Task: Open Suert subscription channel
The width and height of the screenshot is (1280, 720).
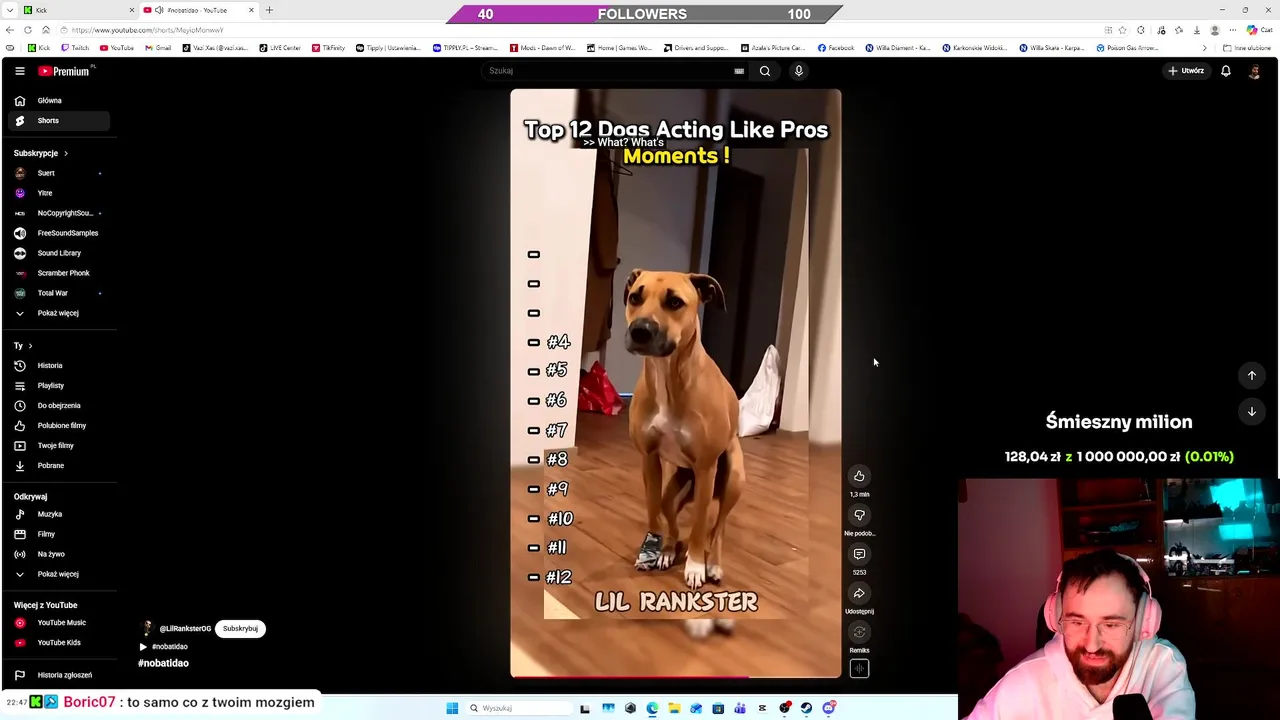Action: [58, 173]
